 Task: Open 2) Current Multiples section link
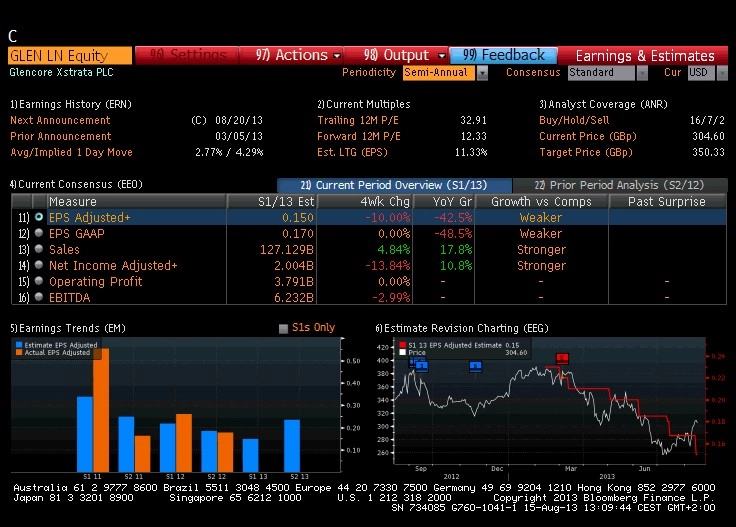coord(364,104)
